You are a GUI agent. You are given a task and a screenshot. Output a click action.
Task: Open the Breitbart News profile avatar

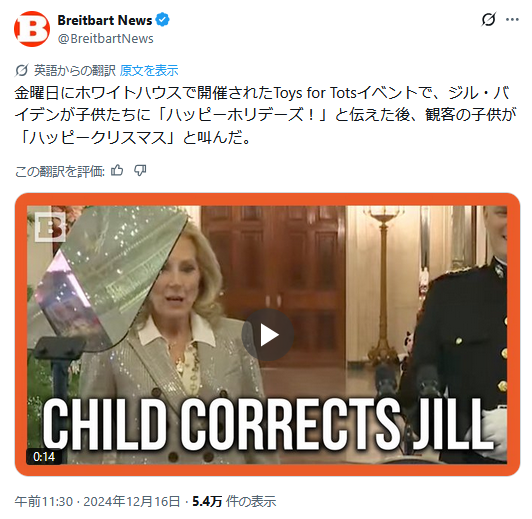coord(32,28)
